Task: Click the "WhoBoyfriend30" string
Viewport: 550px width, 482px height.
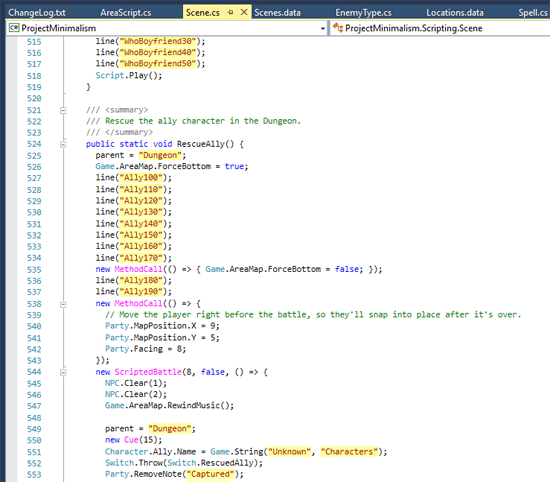Action: point(158,41)
